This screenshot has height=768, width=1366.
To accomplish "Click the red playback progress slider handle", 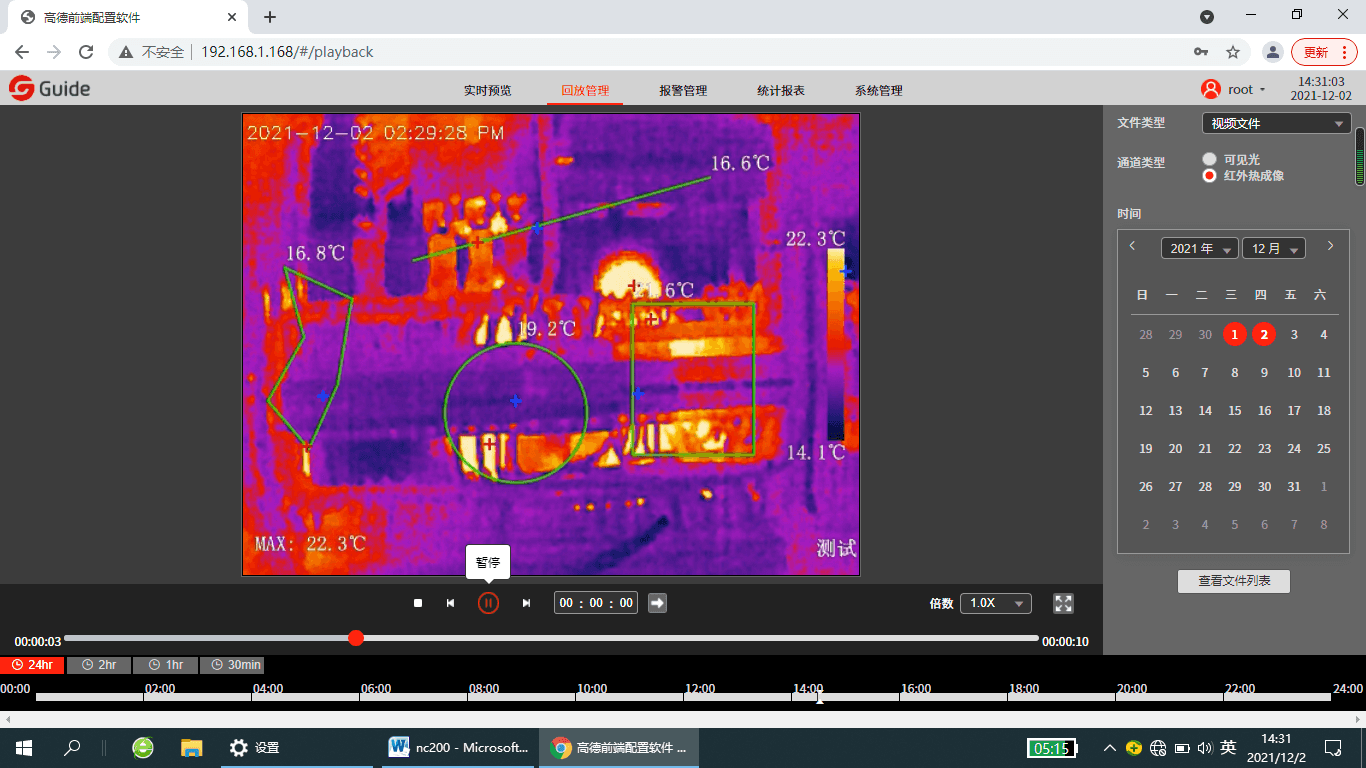I will click(x=356, y=638).
